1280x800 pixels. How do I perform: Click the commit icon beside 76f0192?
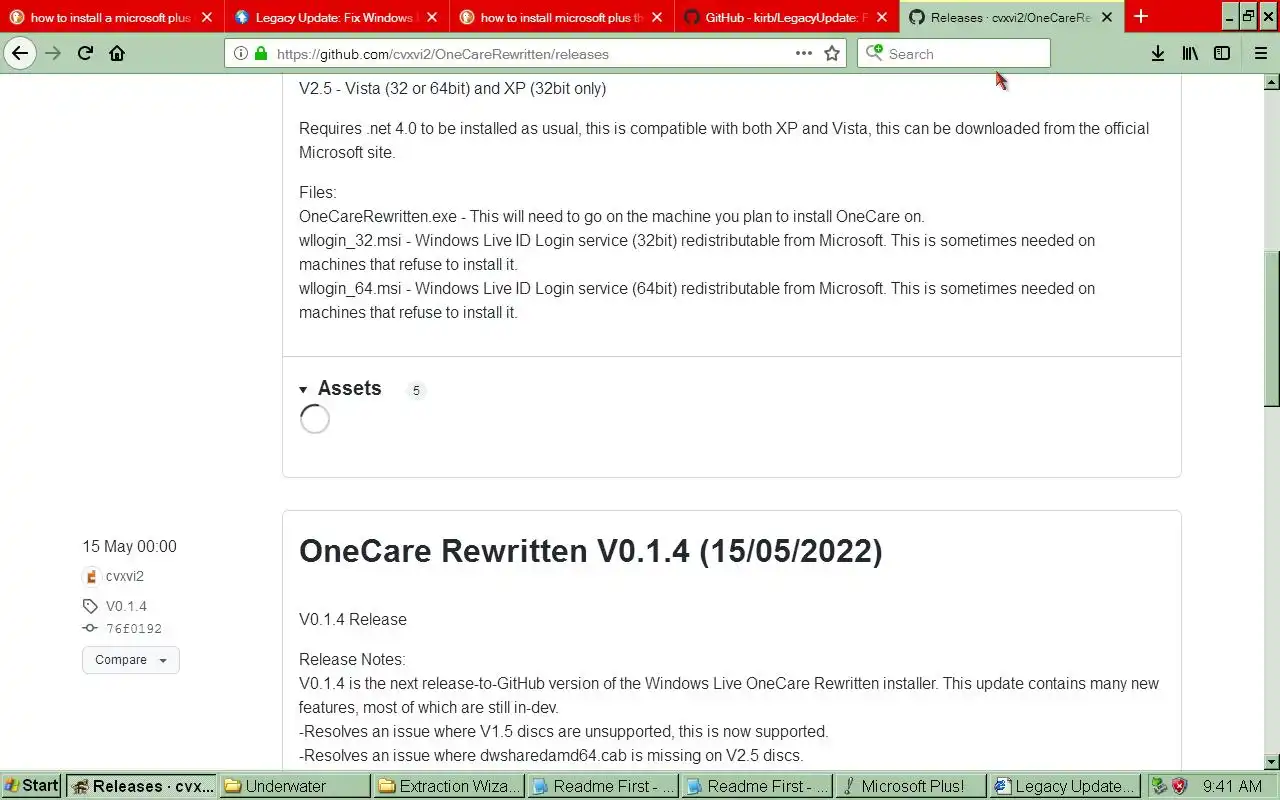pos(90,629)
